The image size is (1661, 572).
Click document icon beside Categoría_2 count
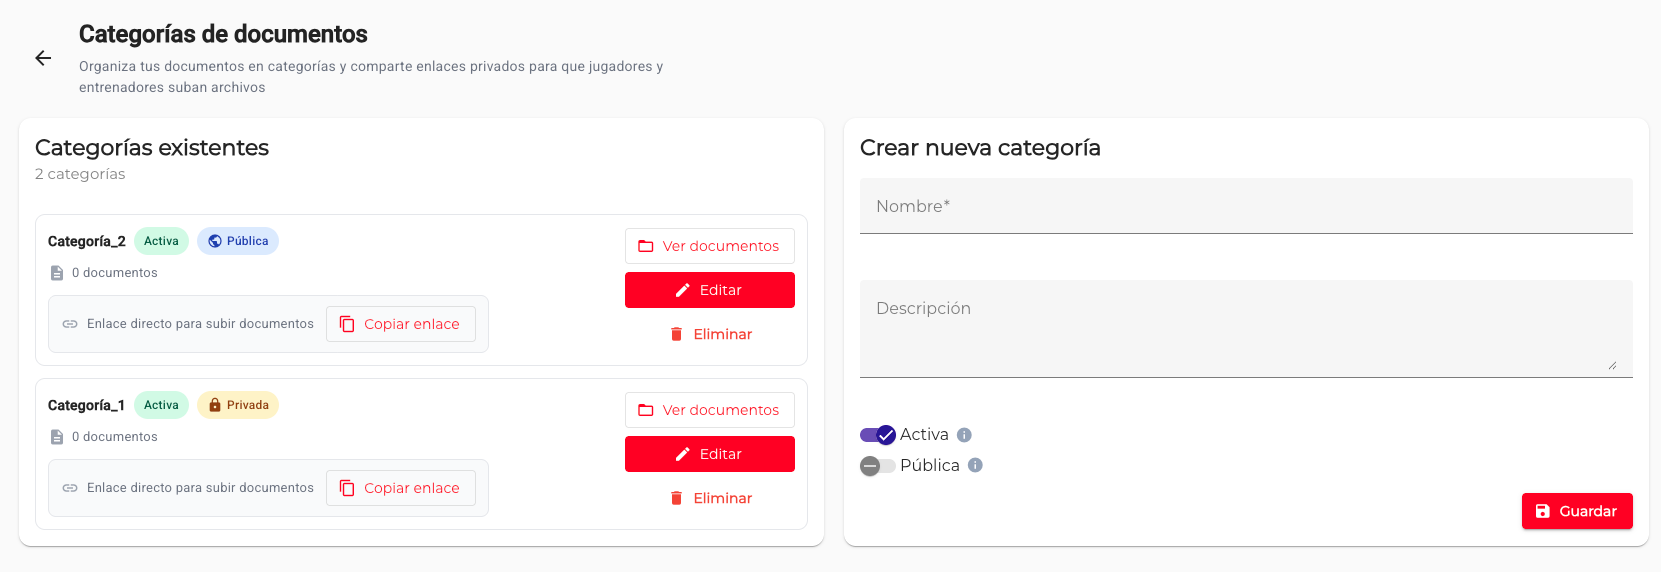click(x=57, y=273)
